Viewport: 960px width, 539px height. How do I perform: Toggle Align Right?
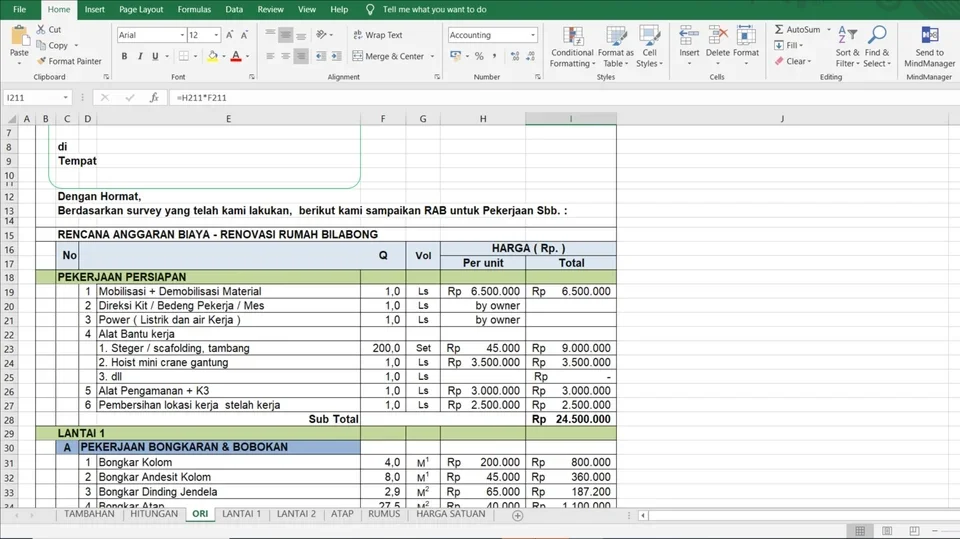click(x=301, y=56)
